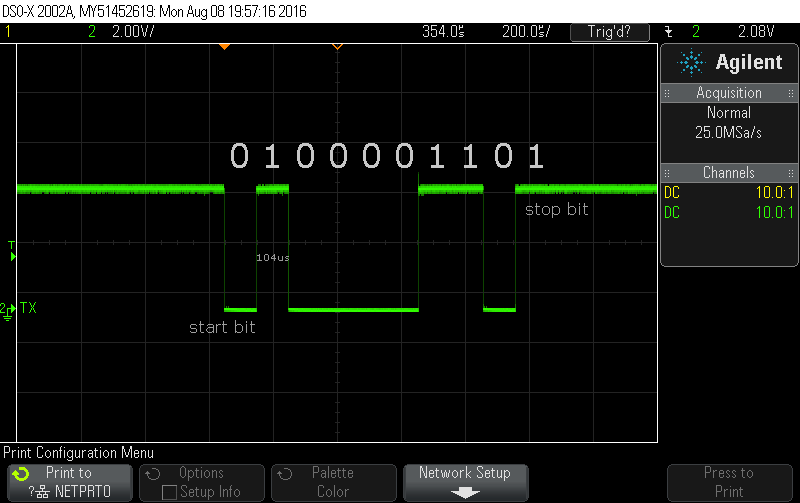
Task: Click the Print Configuration Menu title
Action: click(79, 452)
